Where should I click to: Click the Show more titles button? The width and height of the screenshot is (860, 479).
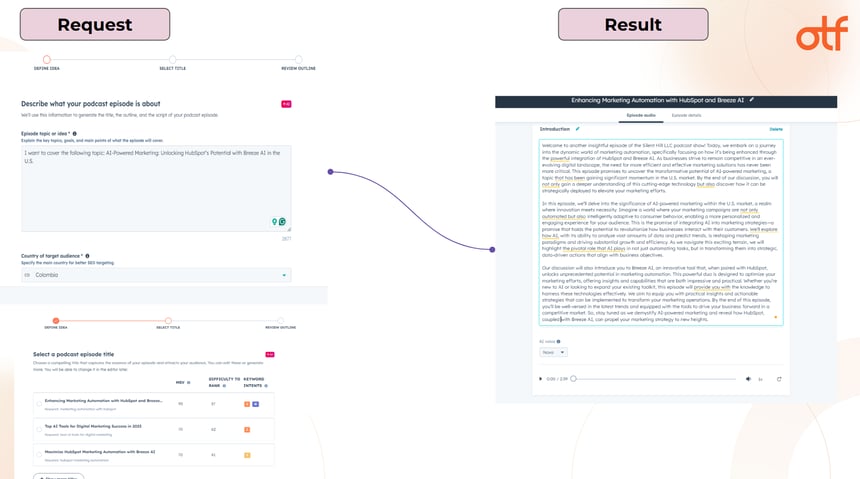coord(58,476)
